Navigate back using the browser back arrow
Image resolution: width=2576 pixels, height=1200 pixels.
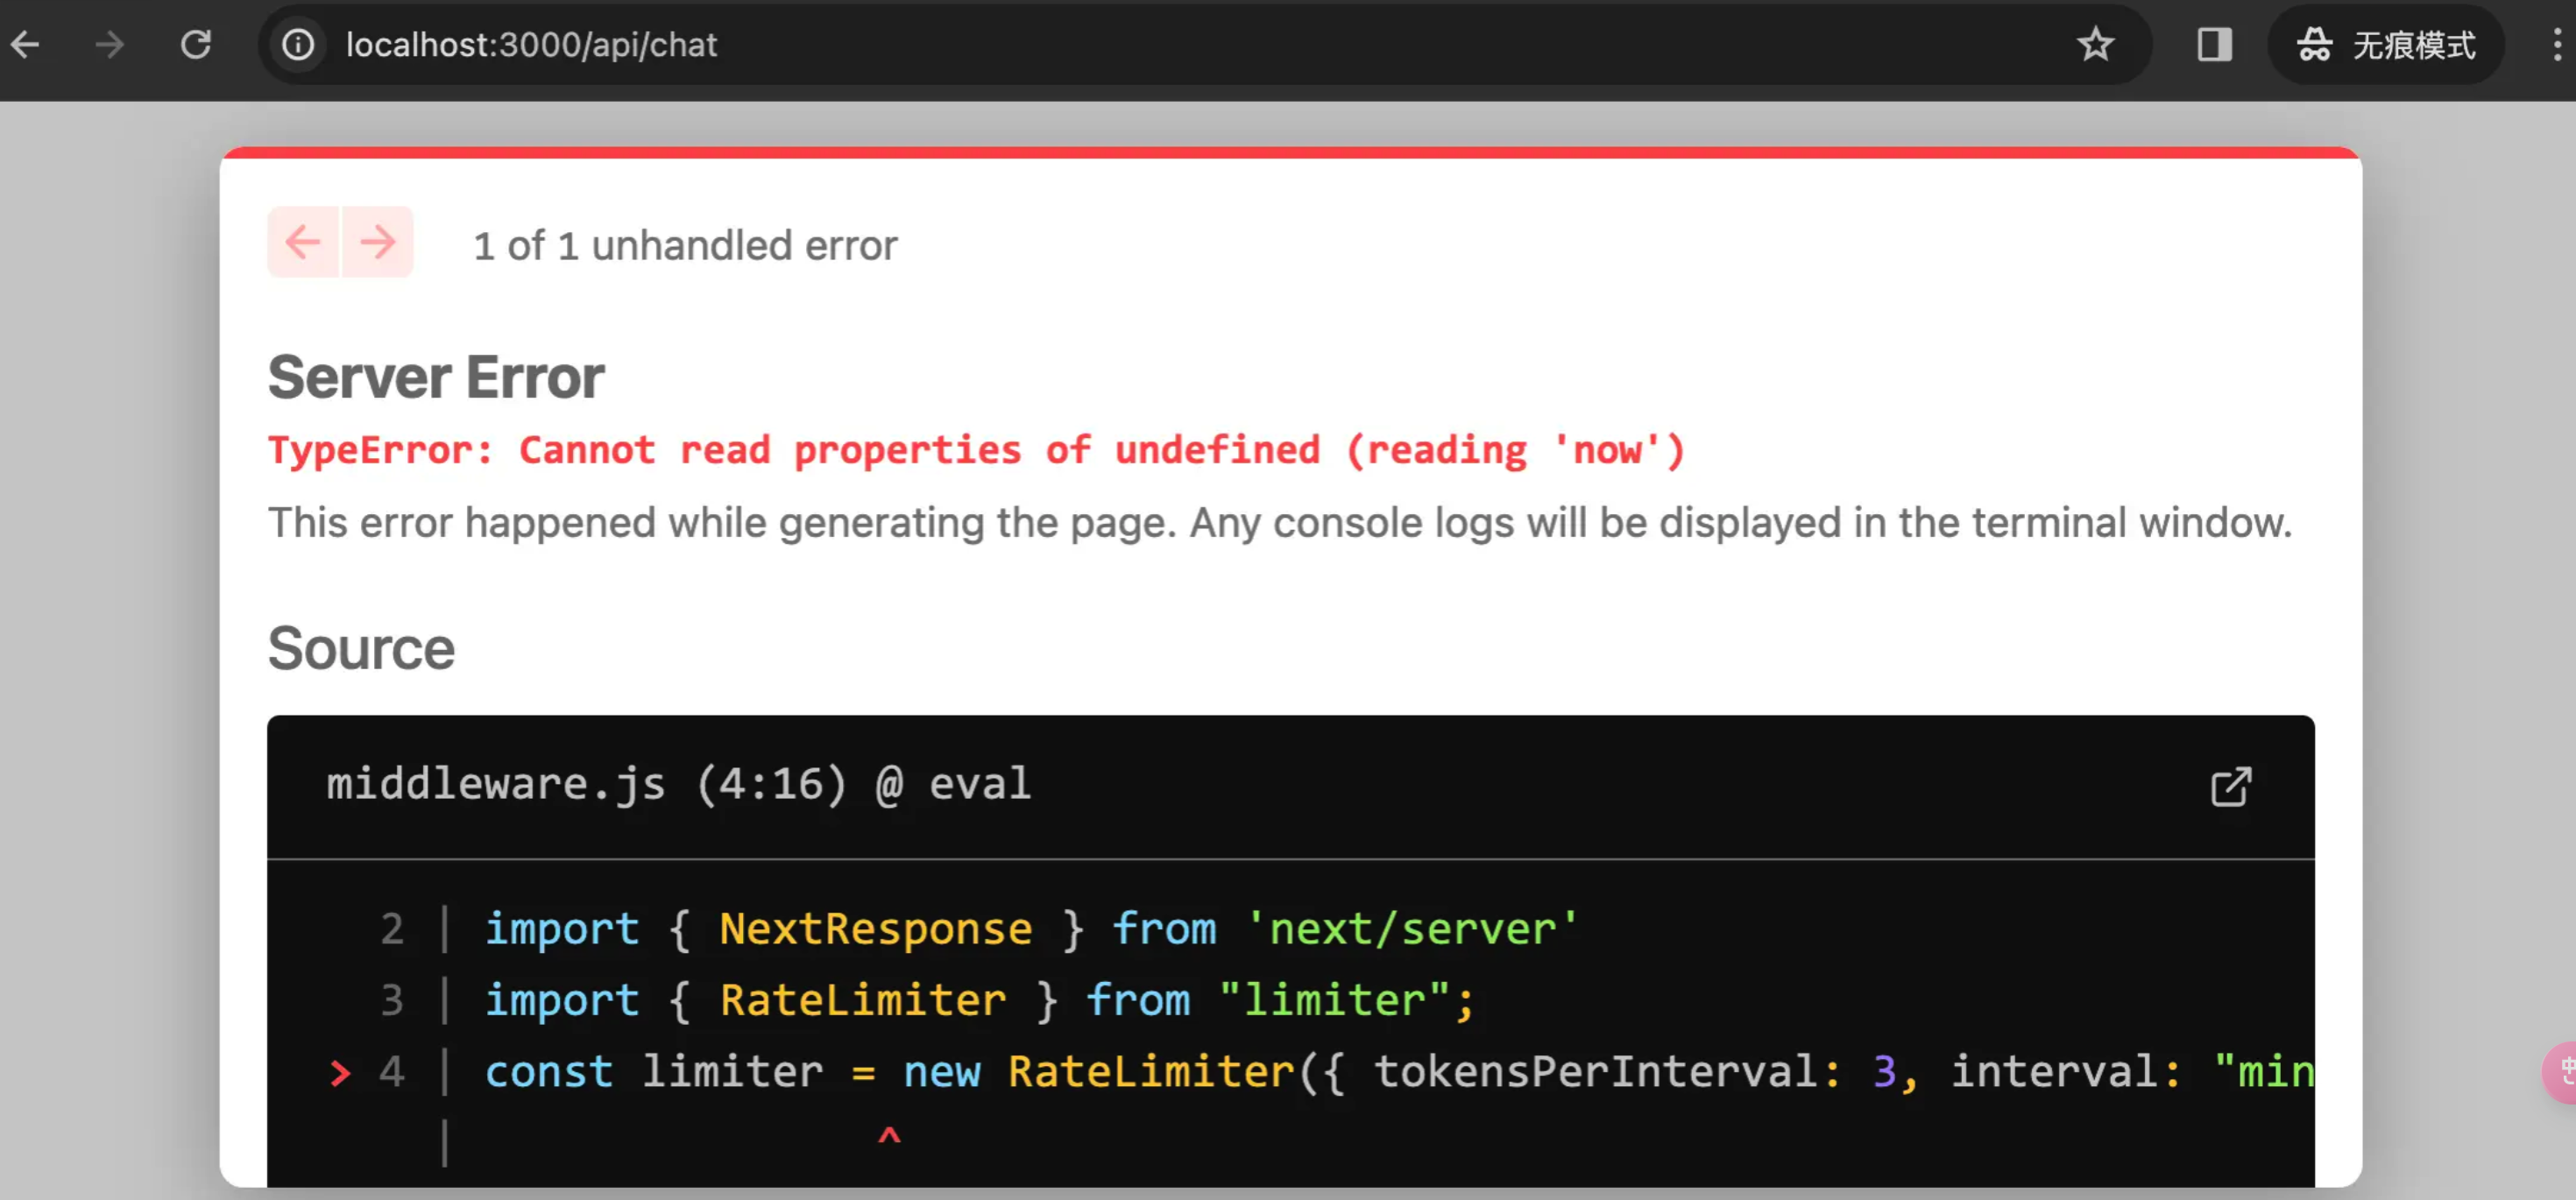click(26, 45)
